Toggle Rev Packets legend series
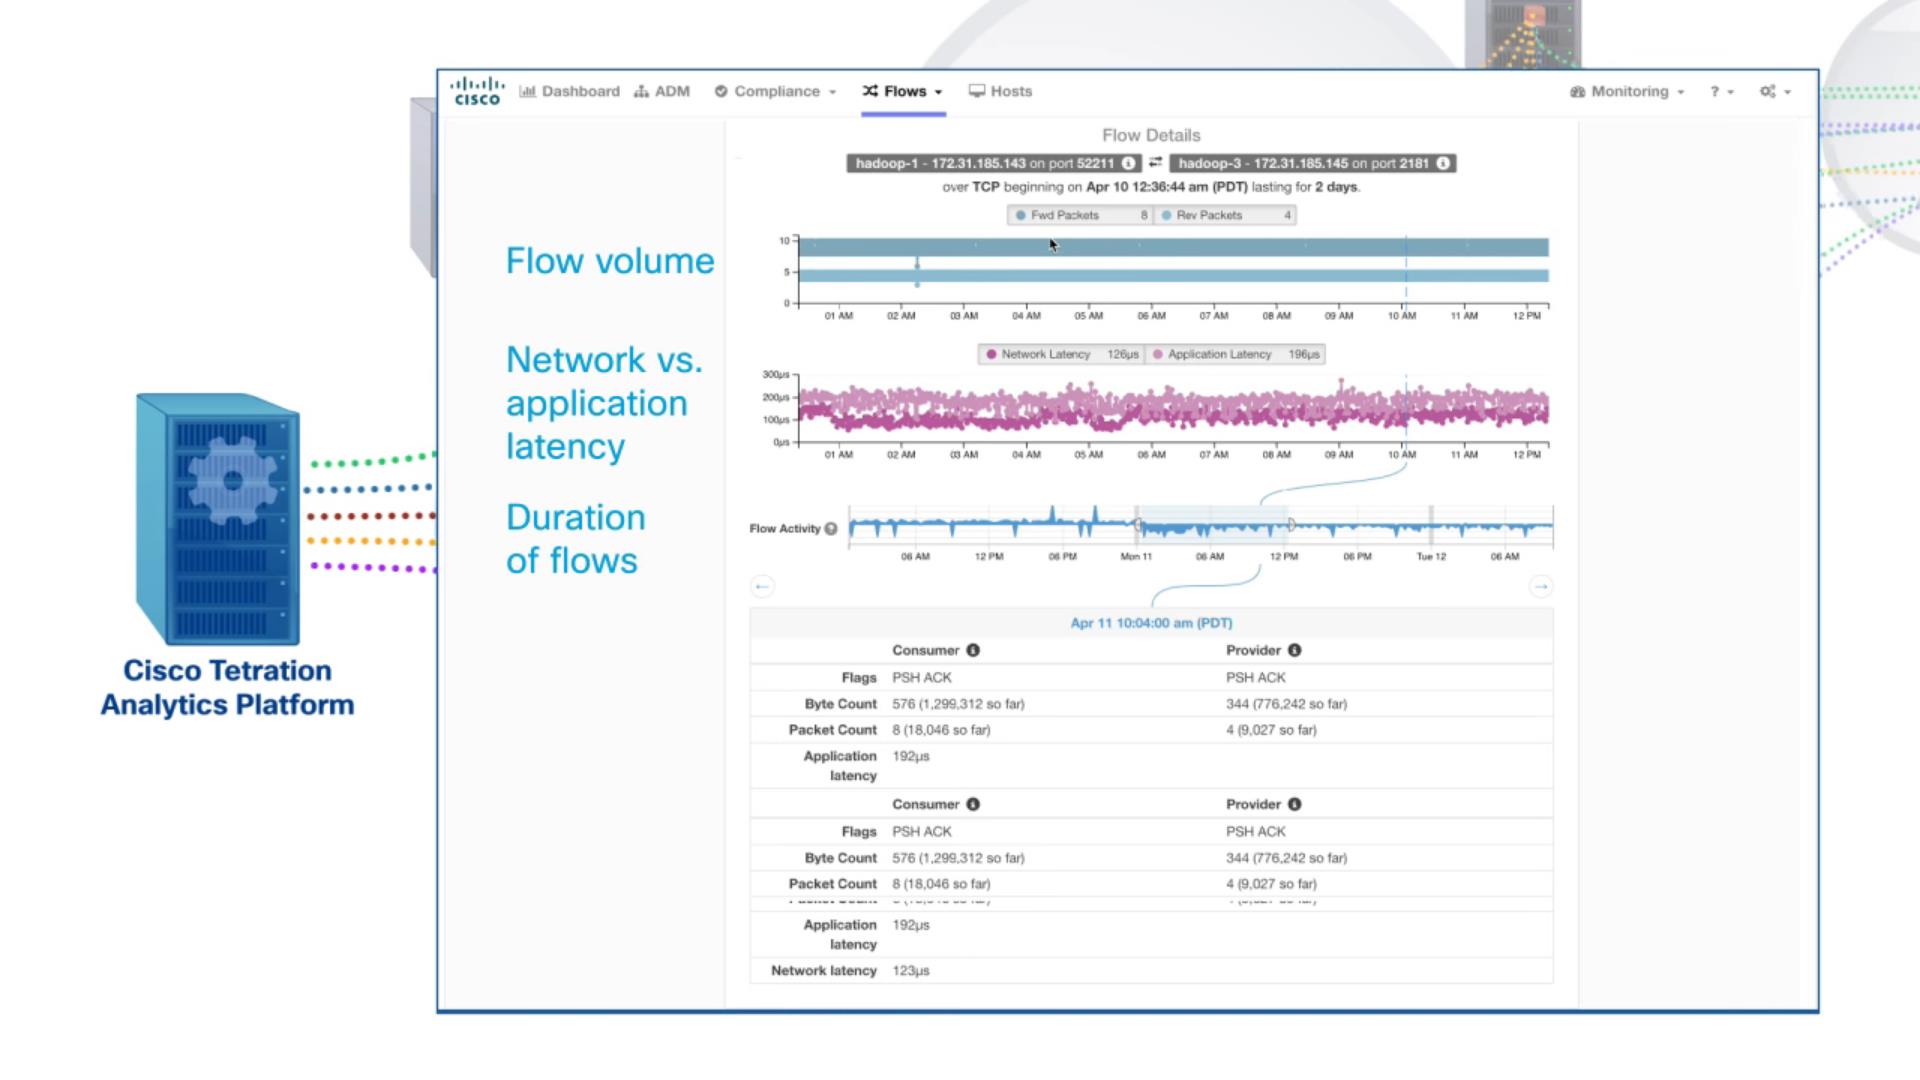 1208,215
